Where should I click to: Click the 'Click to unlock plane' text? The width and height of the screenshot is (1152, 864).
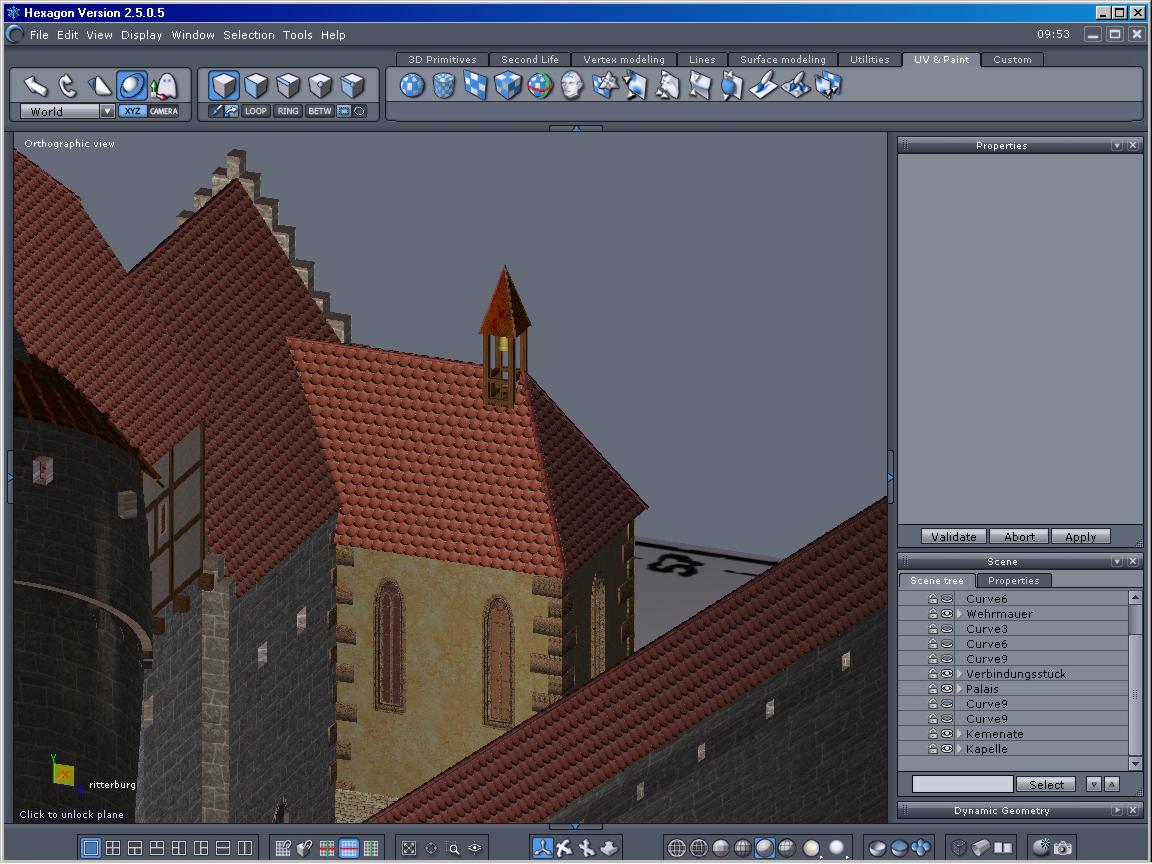71,814
